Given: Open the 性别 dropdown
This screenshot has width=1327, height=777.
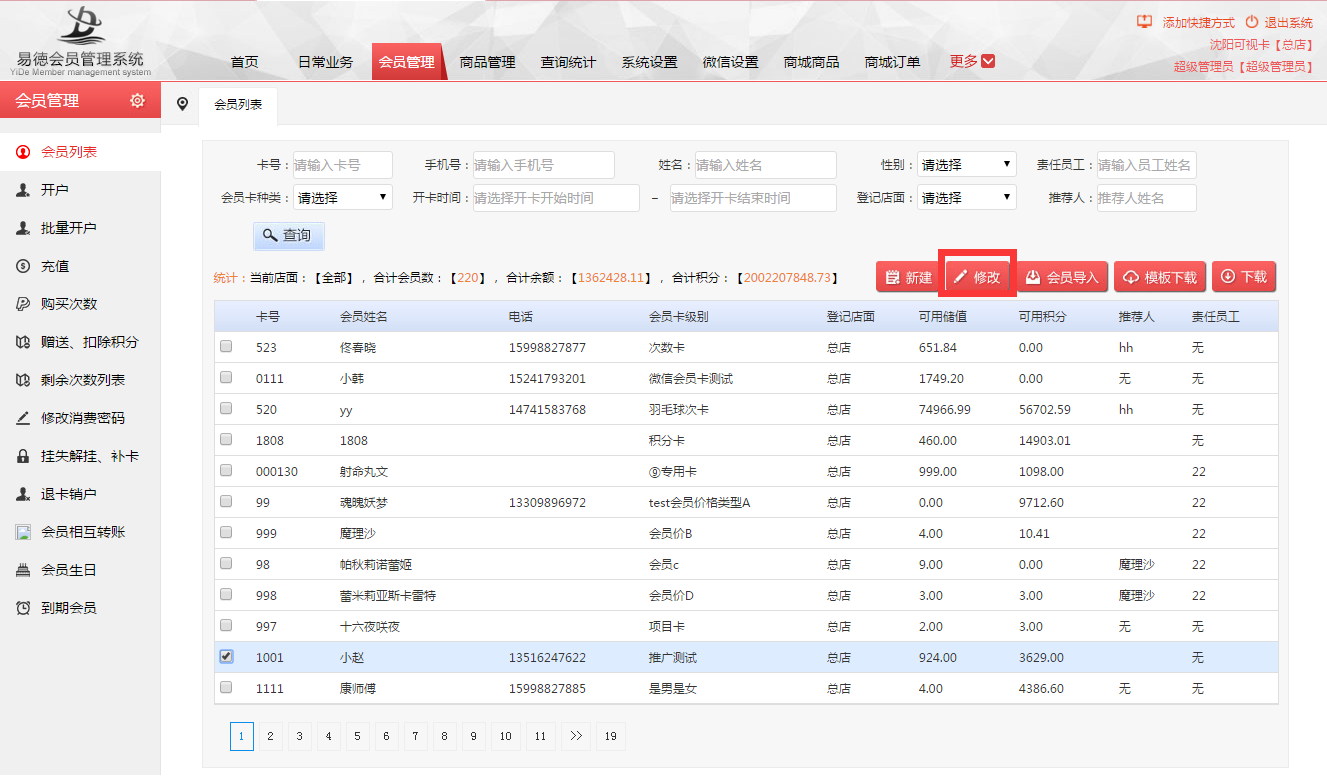Looking at the screenshot, I should (x=967, y=165).
